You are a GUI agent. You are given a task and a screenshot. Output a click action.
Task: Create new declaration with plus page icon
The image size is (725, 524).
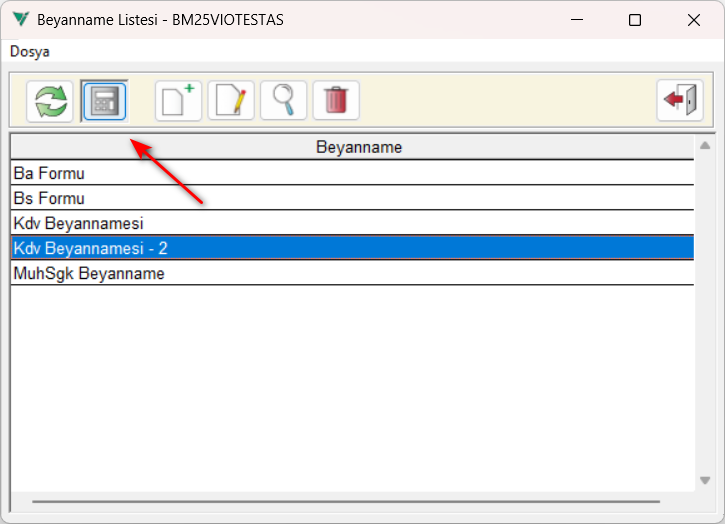tap(178, 100)
